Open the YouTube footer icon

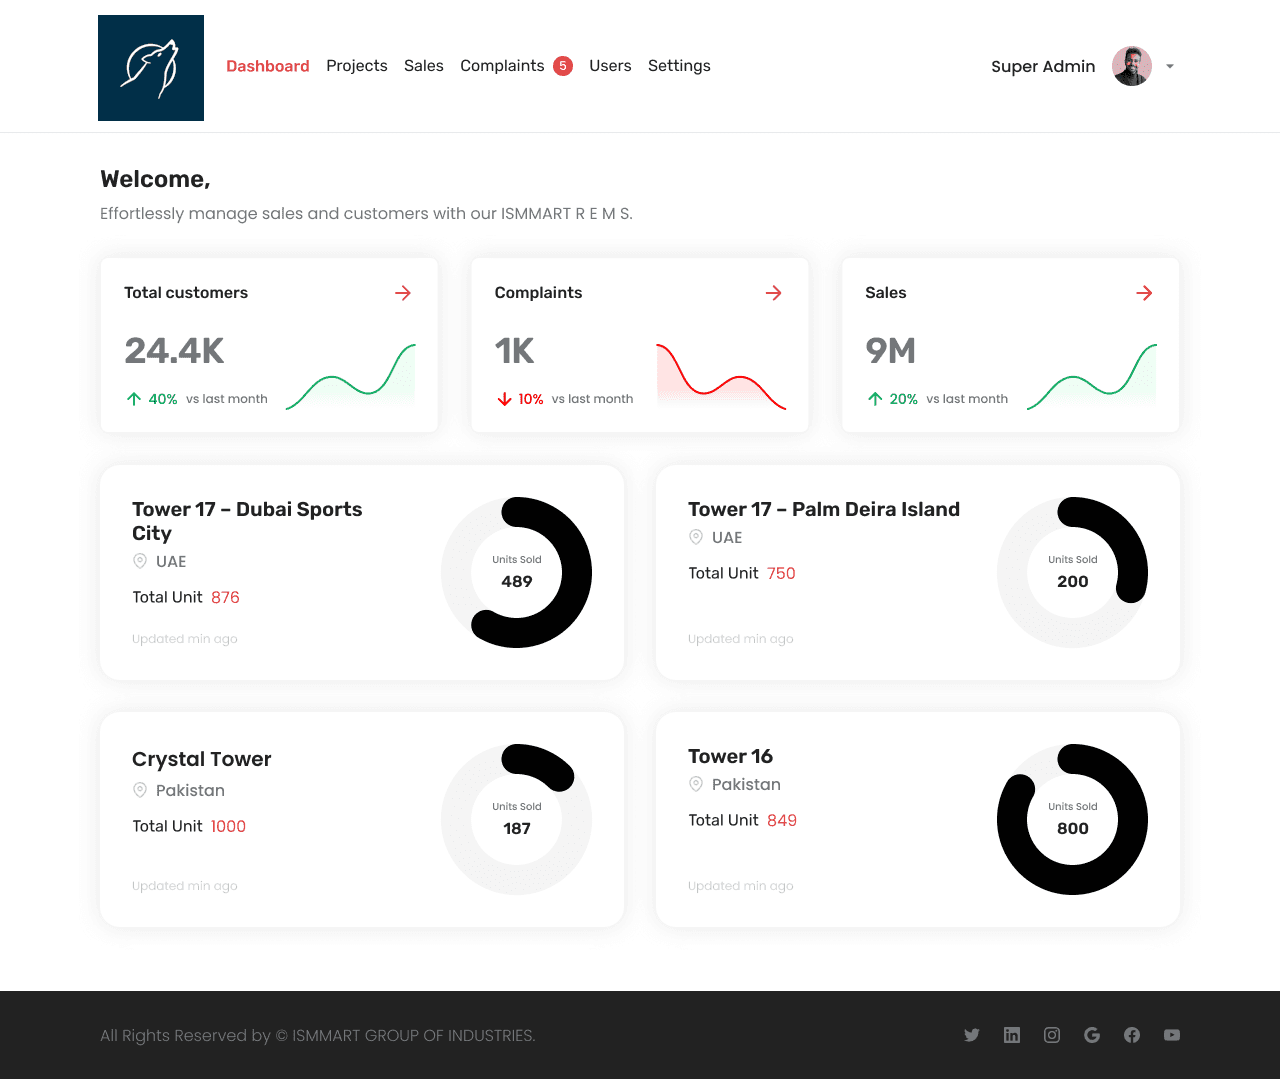1172,1035
